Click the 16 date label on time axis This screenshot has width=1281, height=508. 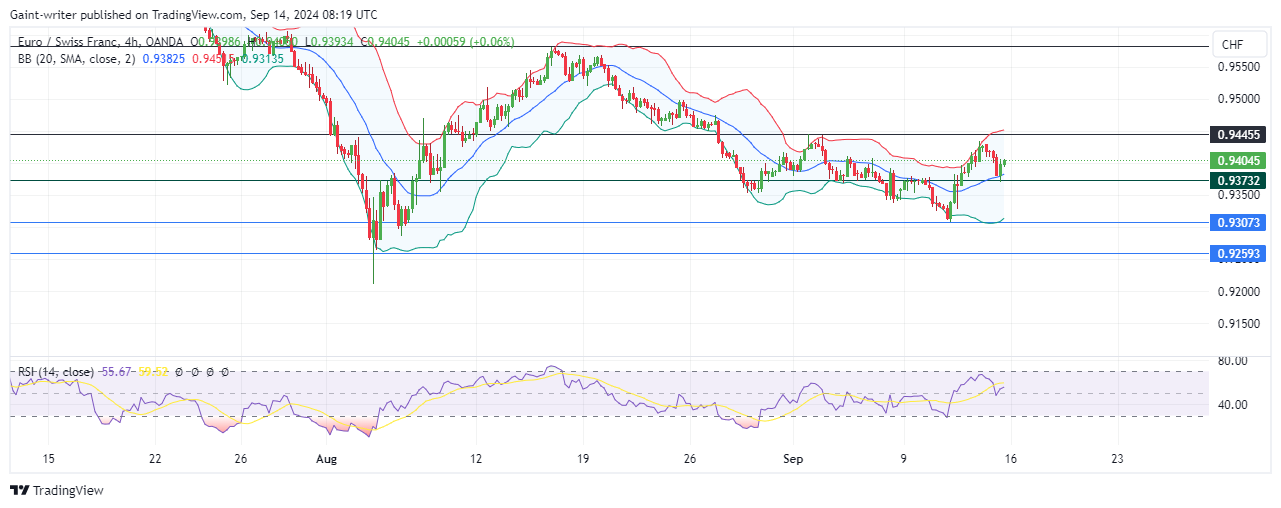(1010, 459)
